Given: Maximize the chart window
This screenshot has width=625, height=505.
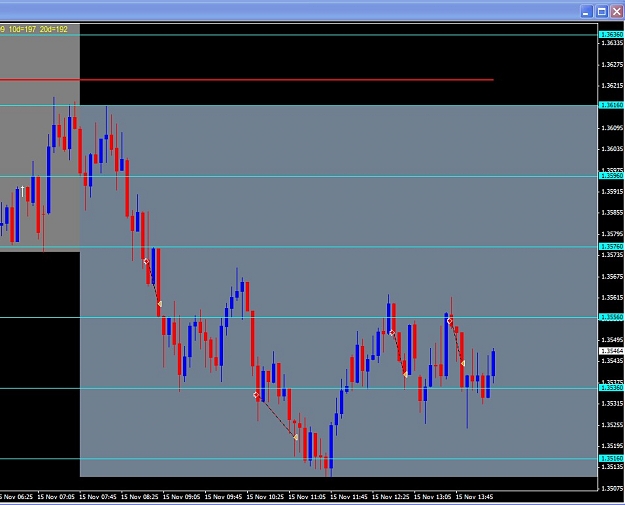Looking at the screenshot, I should tap(601, 12).
